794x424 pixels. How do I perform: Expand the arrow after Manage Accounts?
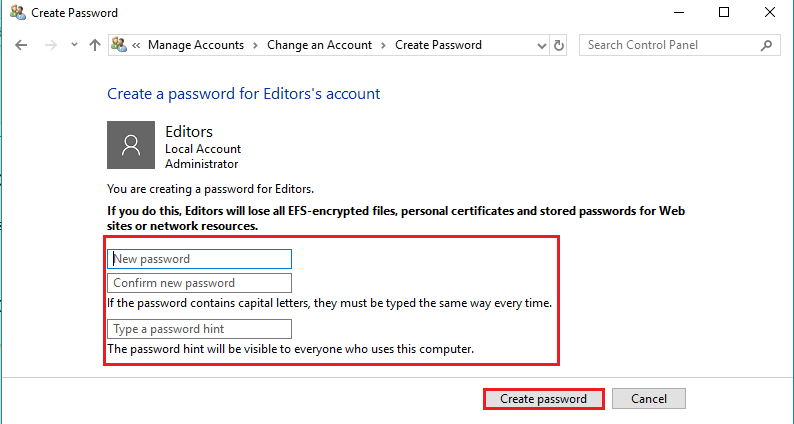256,45
